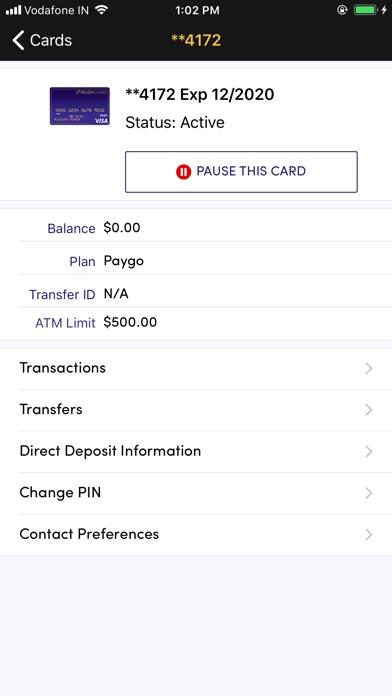Tap the cellular signal bars icon
Screen dimensions: 392x696
[13, 10]
